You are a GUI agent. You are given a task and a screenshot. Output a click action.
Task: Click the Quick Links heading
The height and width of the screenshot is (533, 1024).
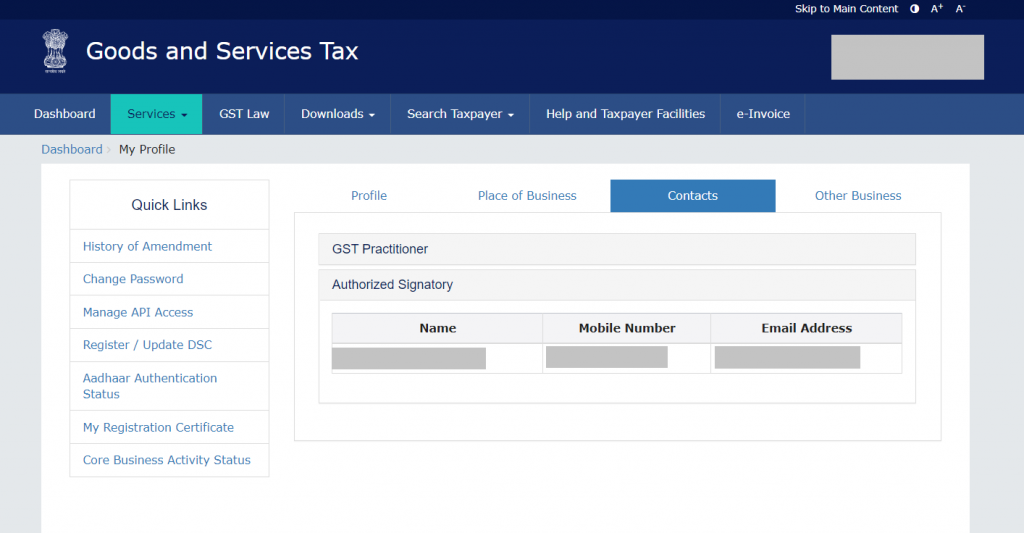point(169,205)
